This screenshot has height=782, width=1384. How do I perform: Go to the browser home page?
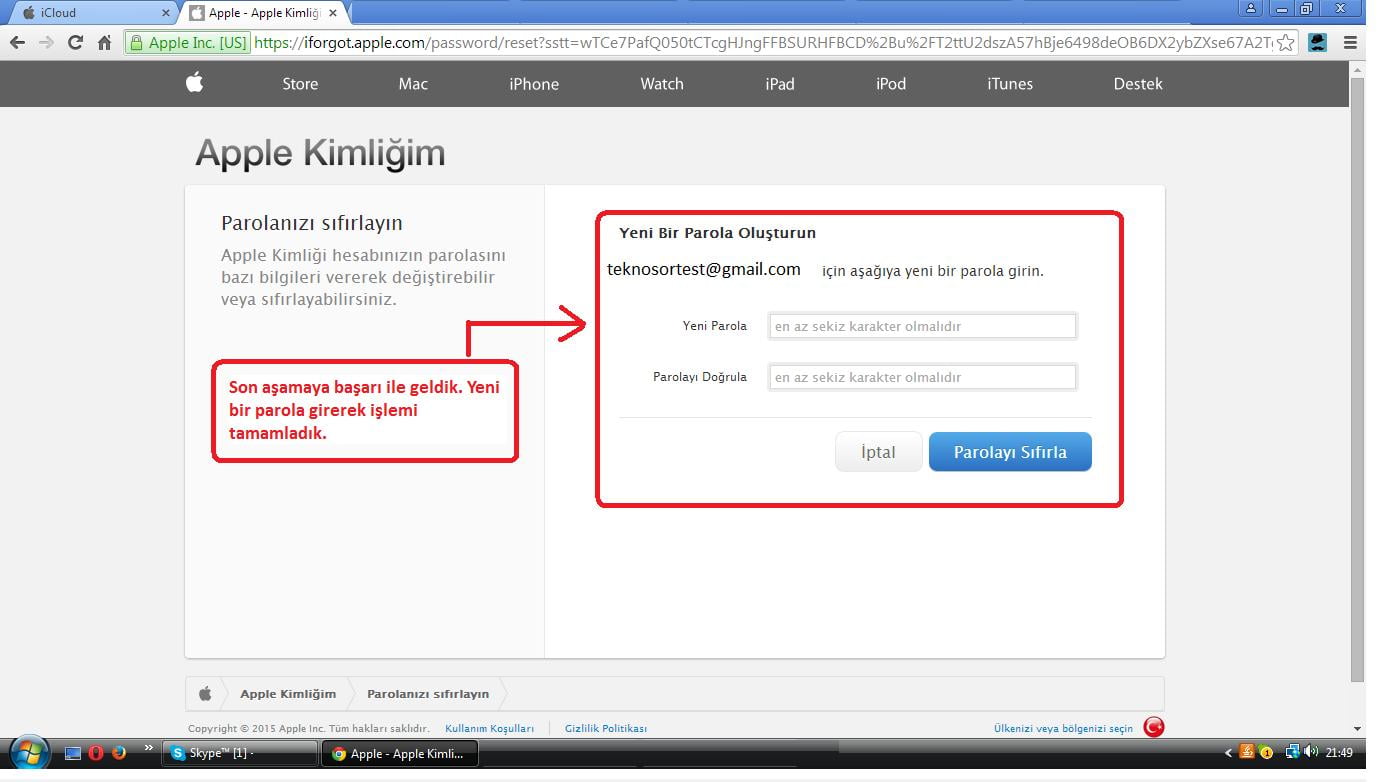coord(104,42)
